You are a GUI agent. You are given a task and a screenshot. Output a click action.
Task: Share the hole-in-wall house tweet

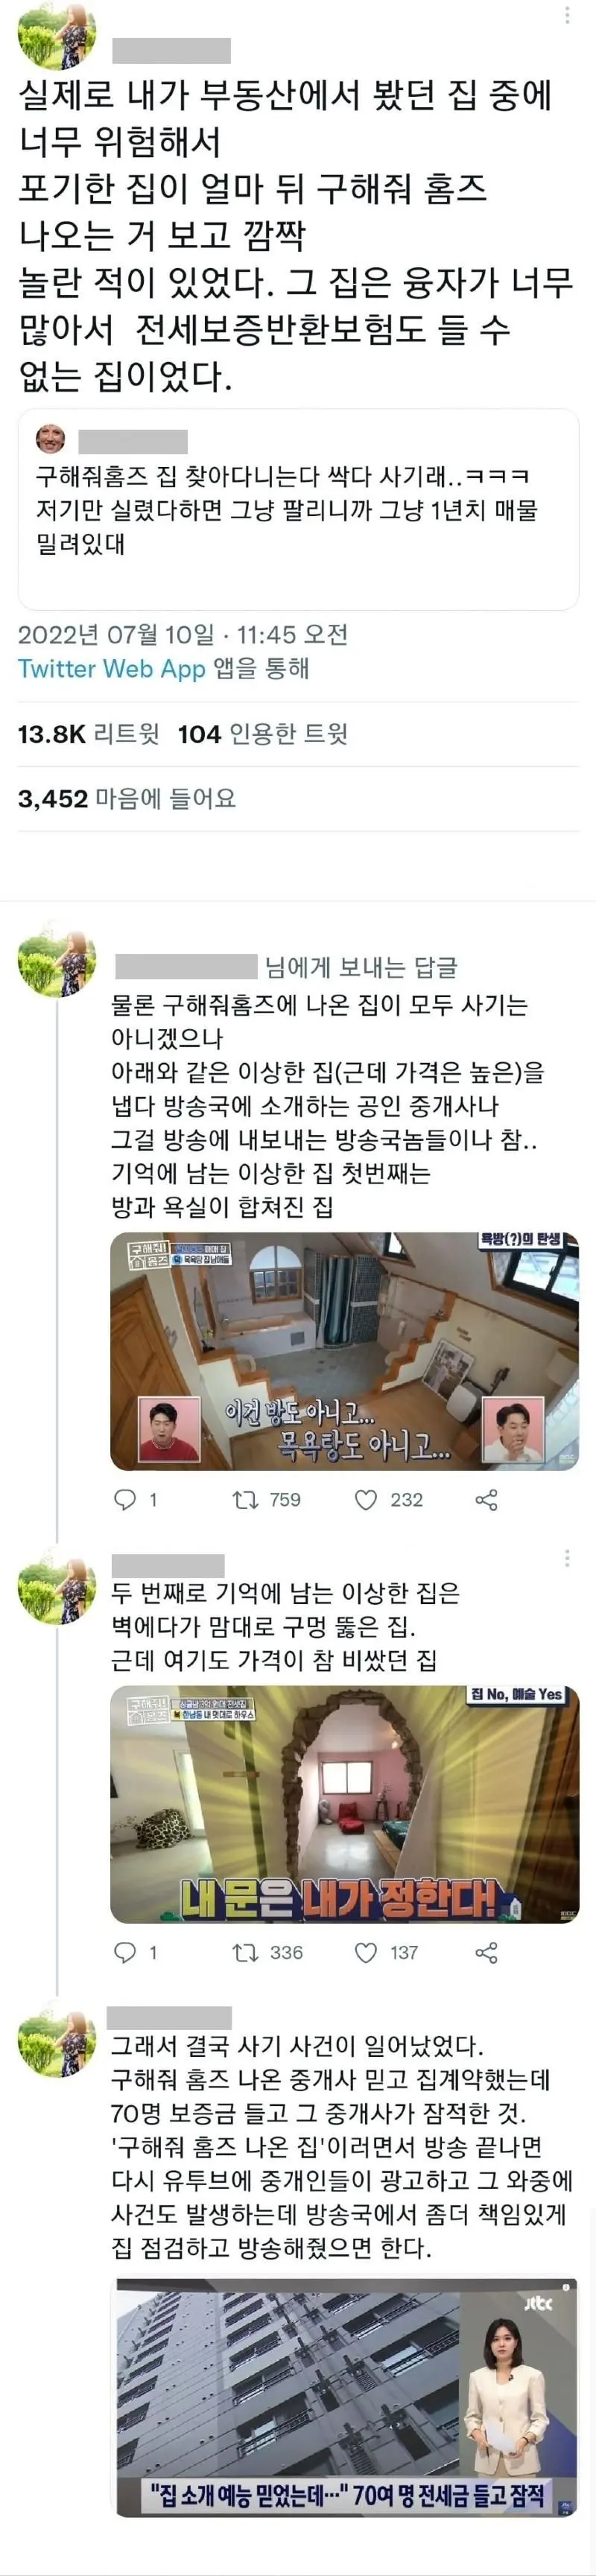click(486, 1952)
